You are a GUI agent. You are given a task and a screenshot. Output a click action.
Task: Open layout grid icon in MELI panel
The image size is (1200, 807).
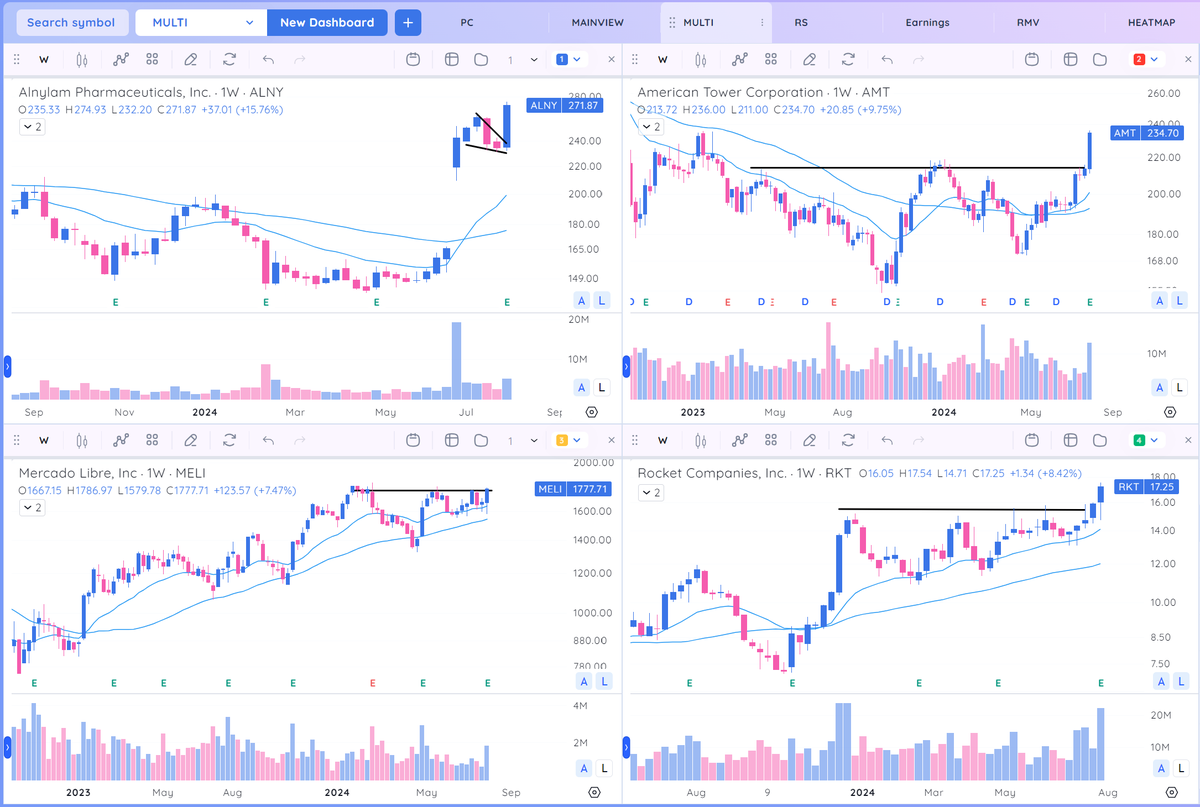pos(451,439)
